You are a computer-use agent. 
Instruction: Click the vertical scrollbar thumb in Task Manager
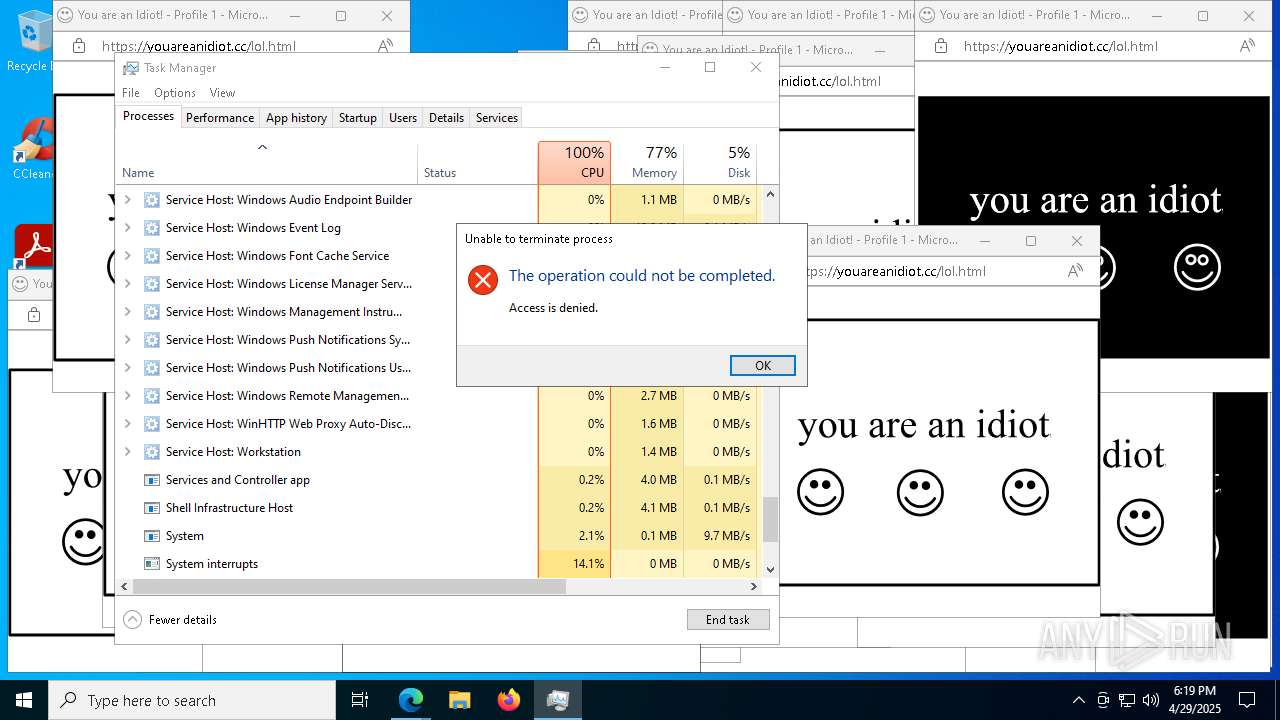(x=770, y=520)
